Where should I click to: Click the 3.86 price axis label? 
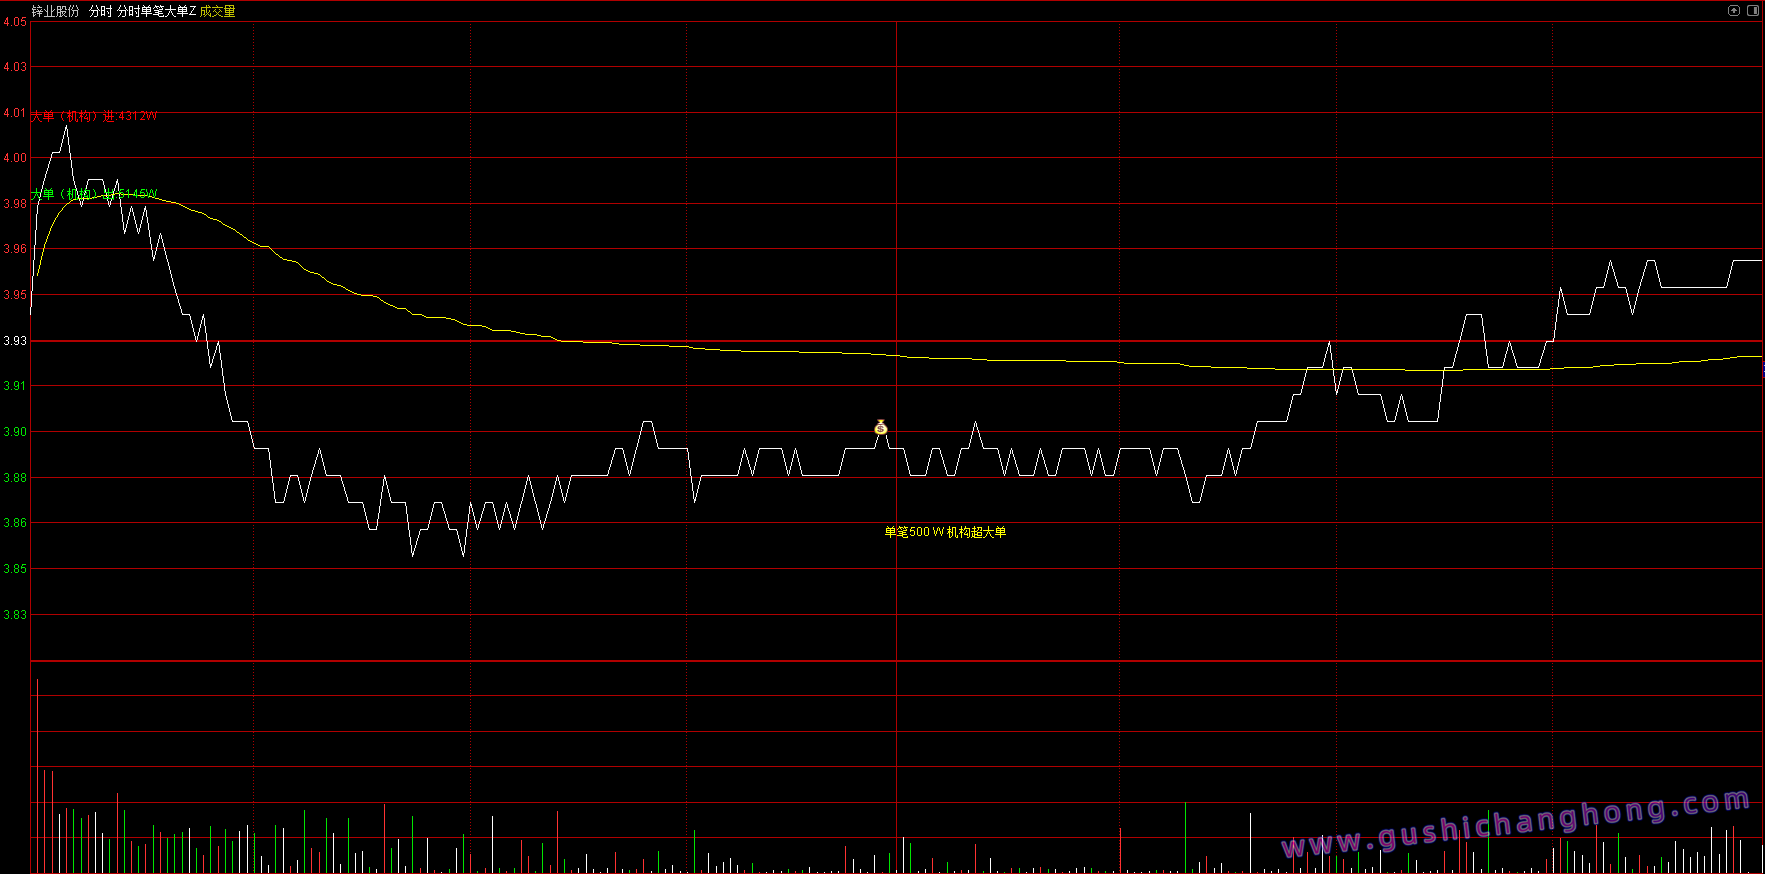[15, 523]
